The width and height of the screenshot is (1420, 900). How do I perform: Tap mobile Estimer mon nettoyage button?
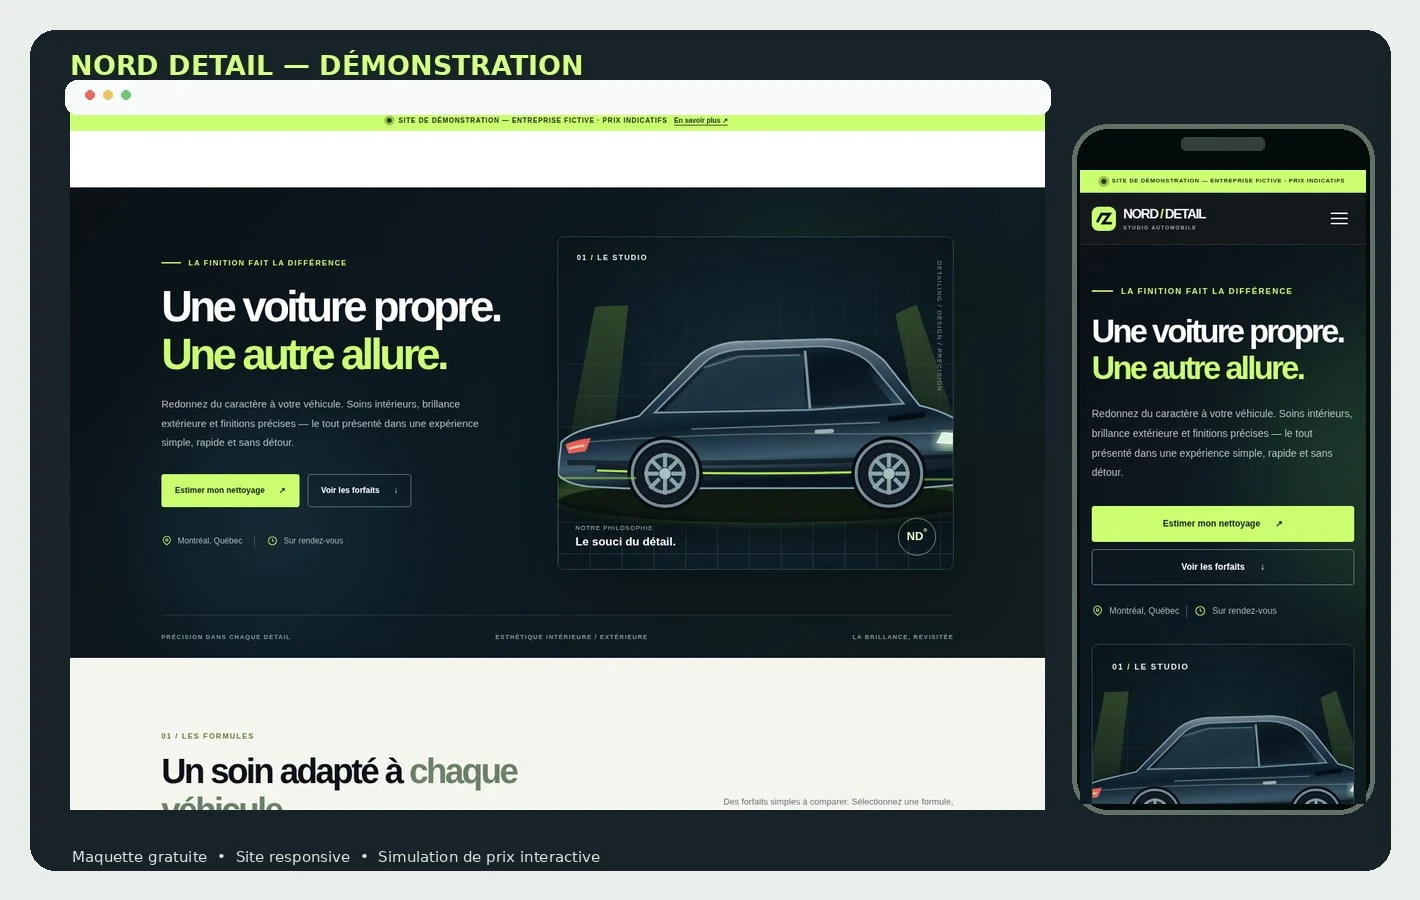1222,524
